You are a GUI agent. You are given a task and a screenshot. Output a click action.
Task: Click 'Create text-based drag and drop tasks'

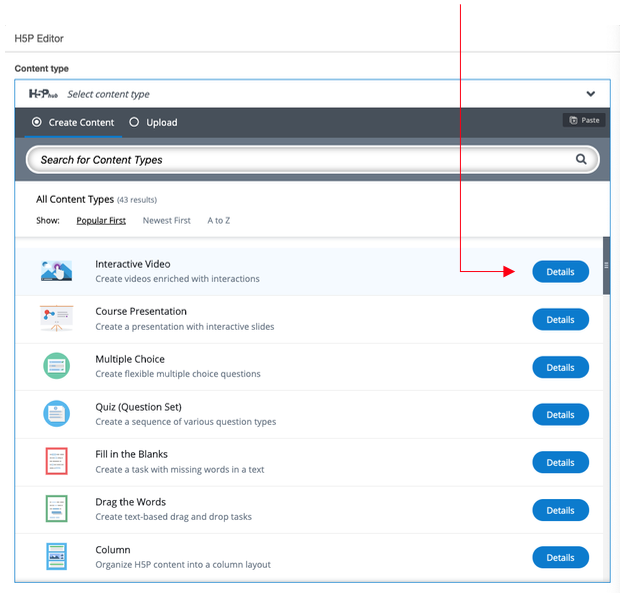click(173, 517)
